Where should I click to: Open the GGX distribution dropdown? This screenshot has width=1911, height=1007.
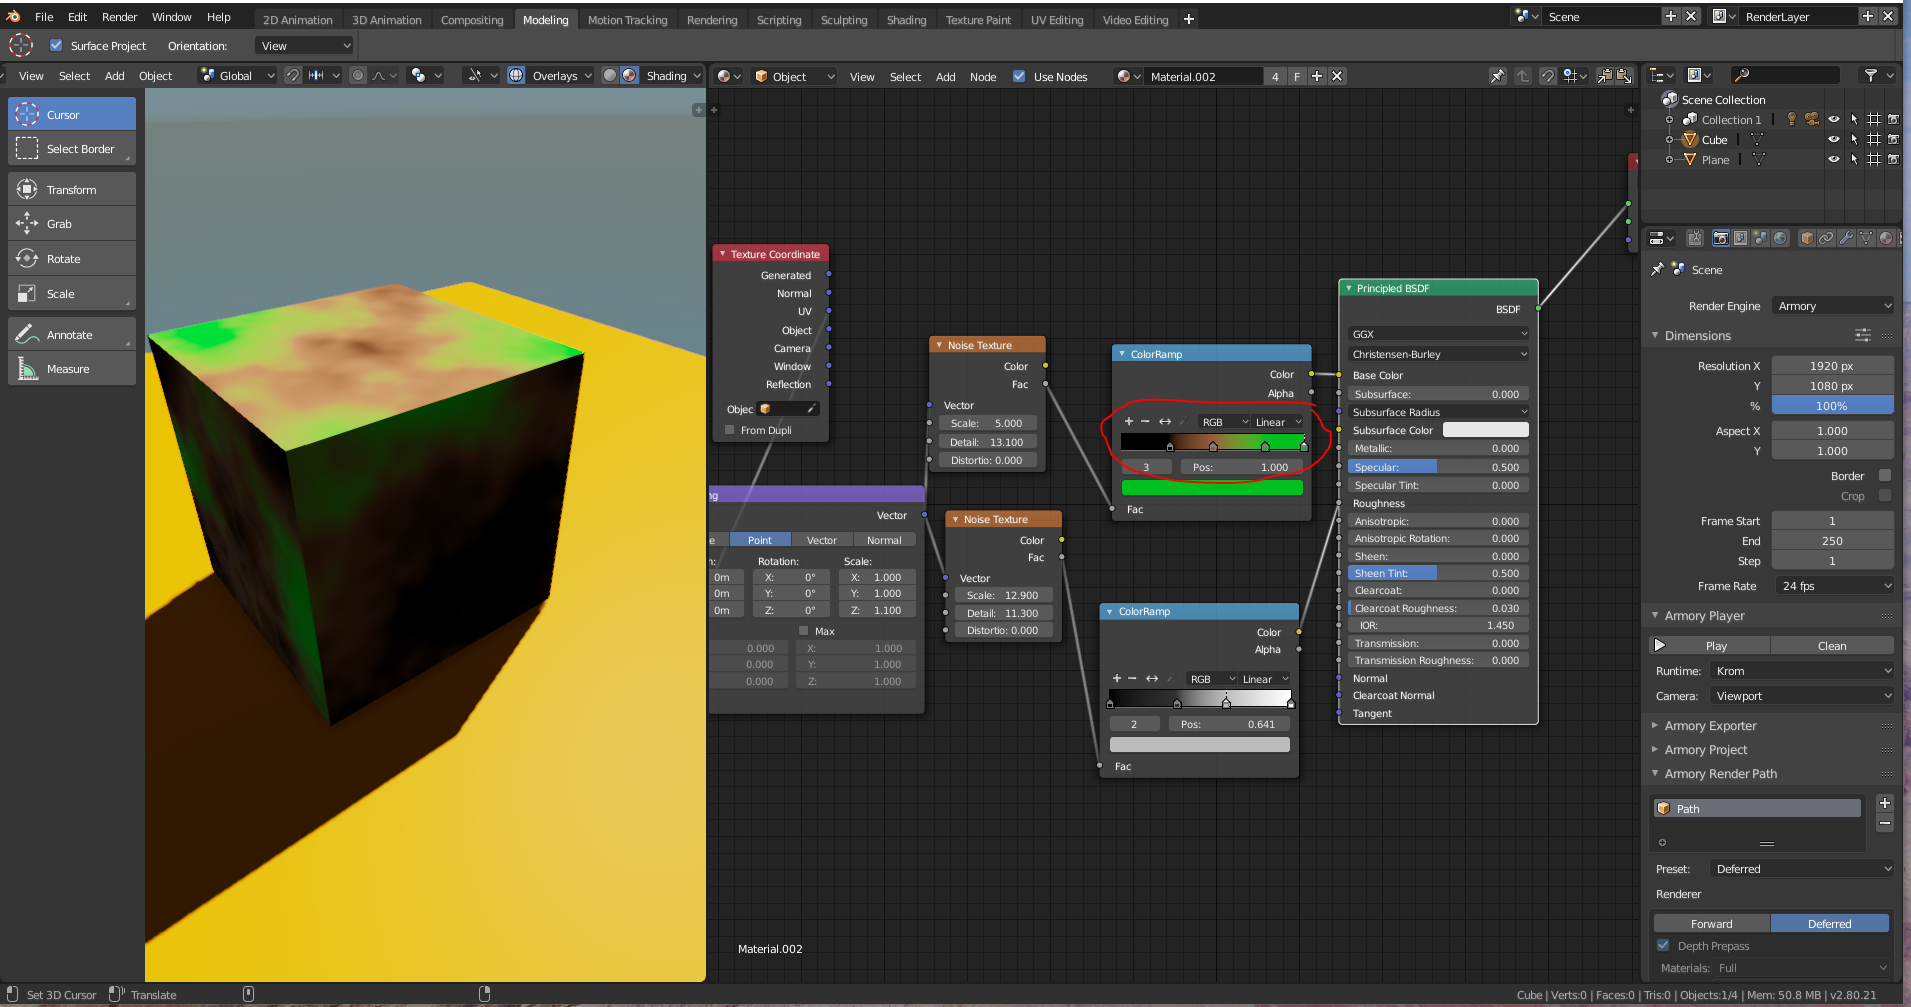click(x=1438, y=334)
